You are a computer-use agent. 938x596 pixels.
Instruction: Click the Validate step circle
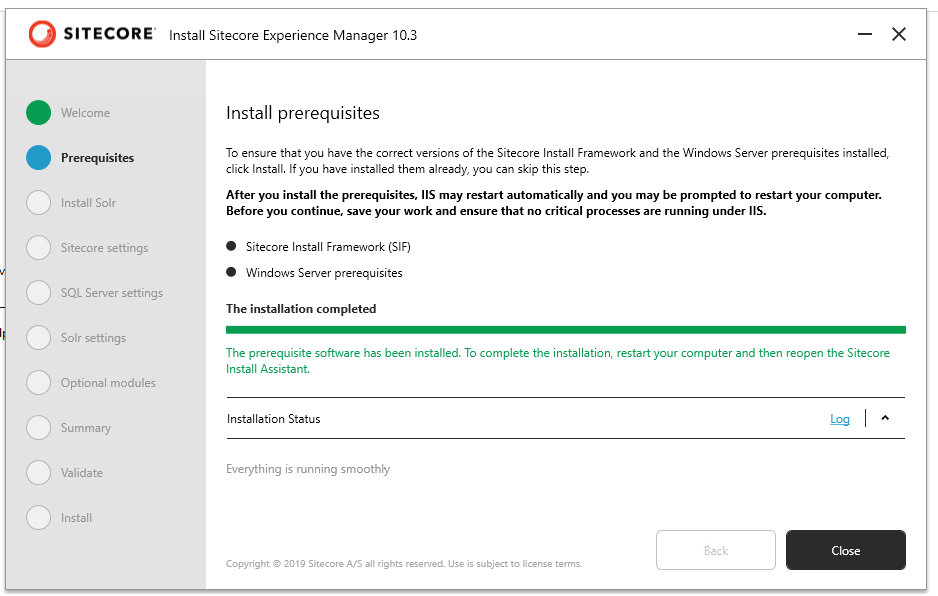[38, 473]
